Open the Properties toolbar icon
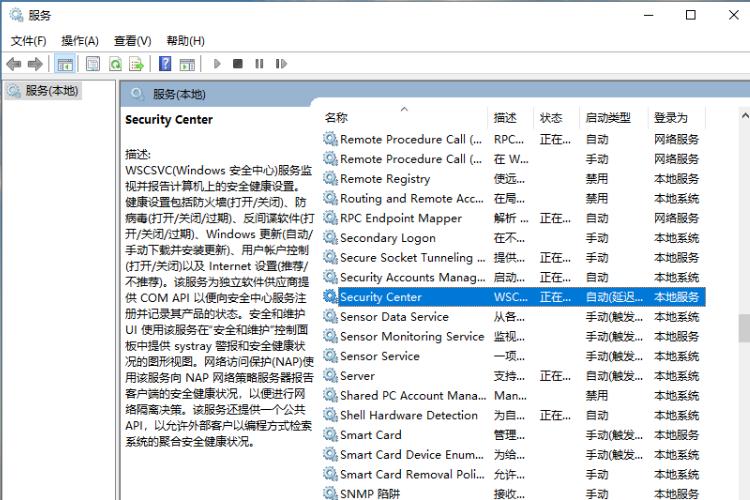This screenshot has width=750, height=500. 93,64
